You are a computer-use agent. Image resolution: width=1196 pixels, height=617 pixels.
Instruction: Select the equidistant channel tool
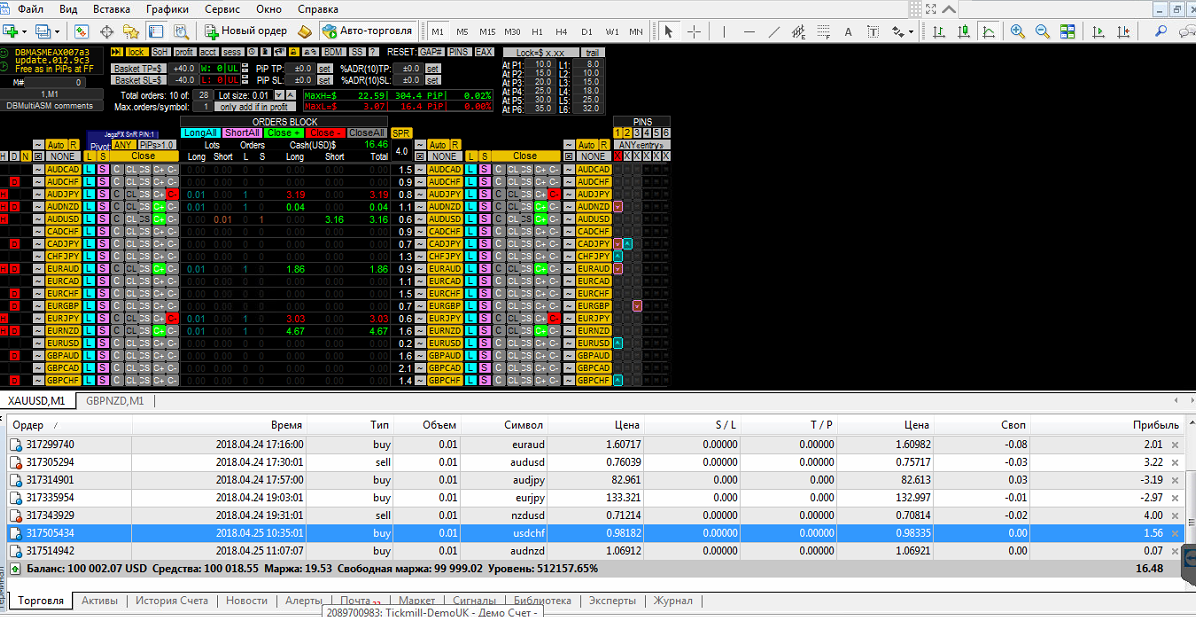point(799,31)
